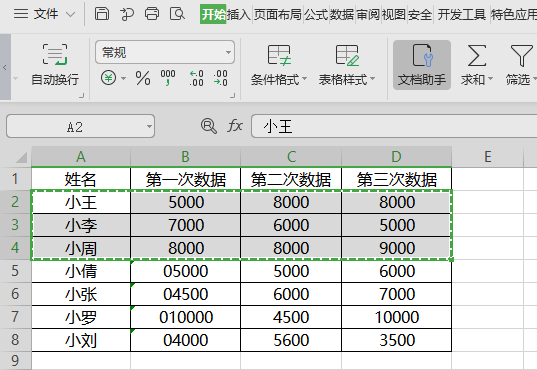Select cell with name 小罗
Viewport: 537px width, 370px height.
(x=81, y=317)
